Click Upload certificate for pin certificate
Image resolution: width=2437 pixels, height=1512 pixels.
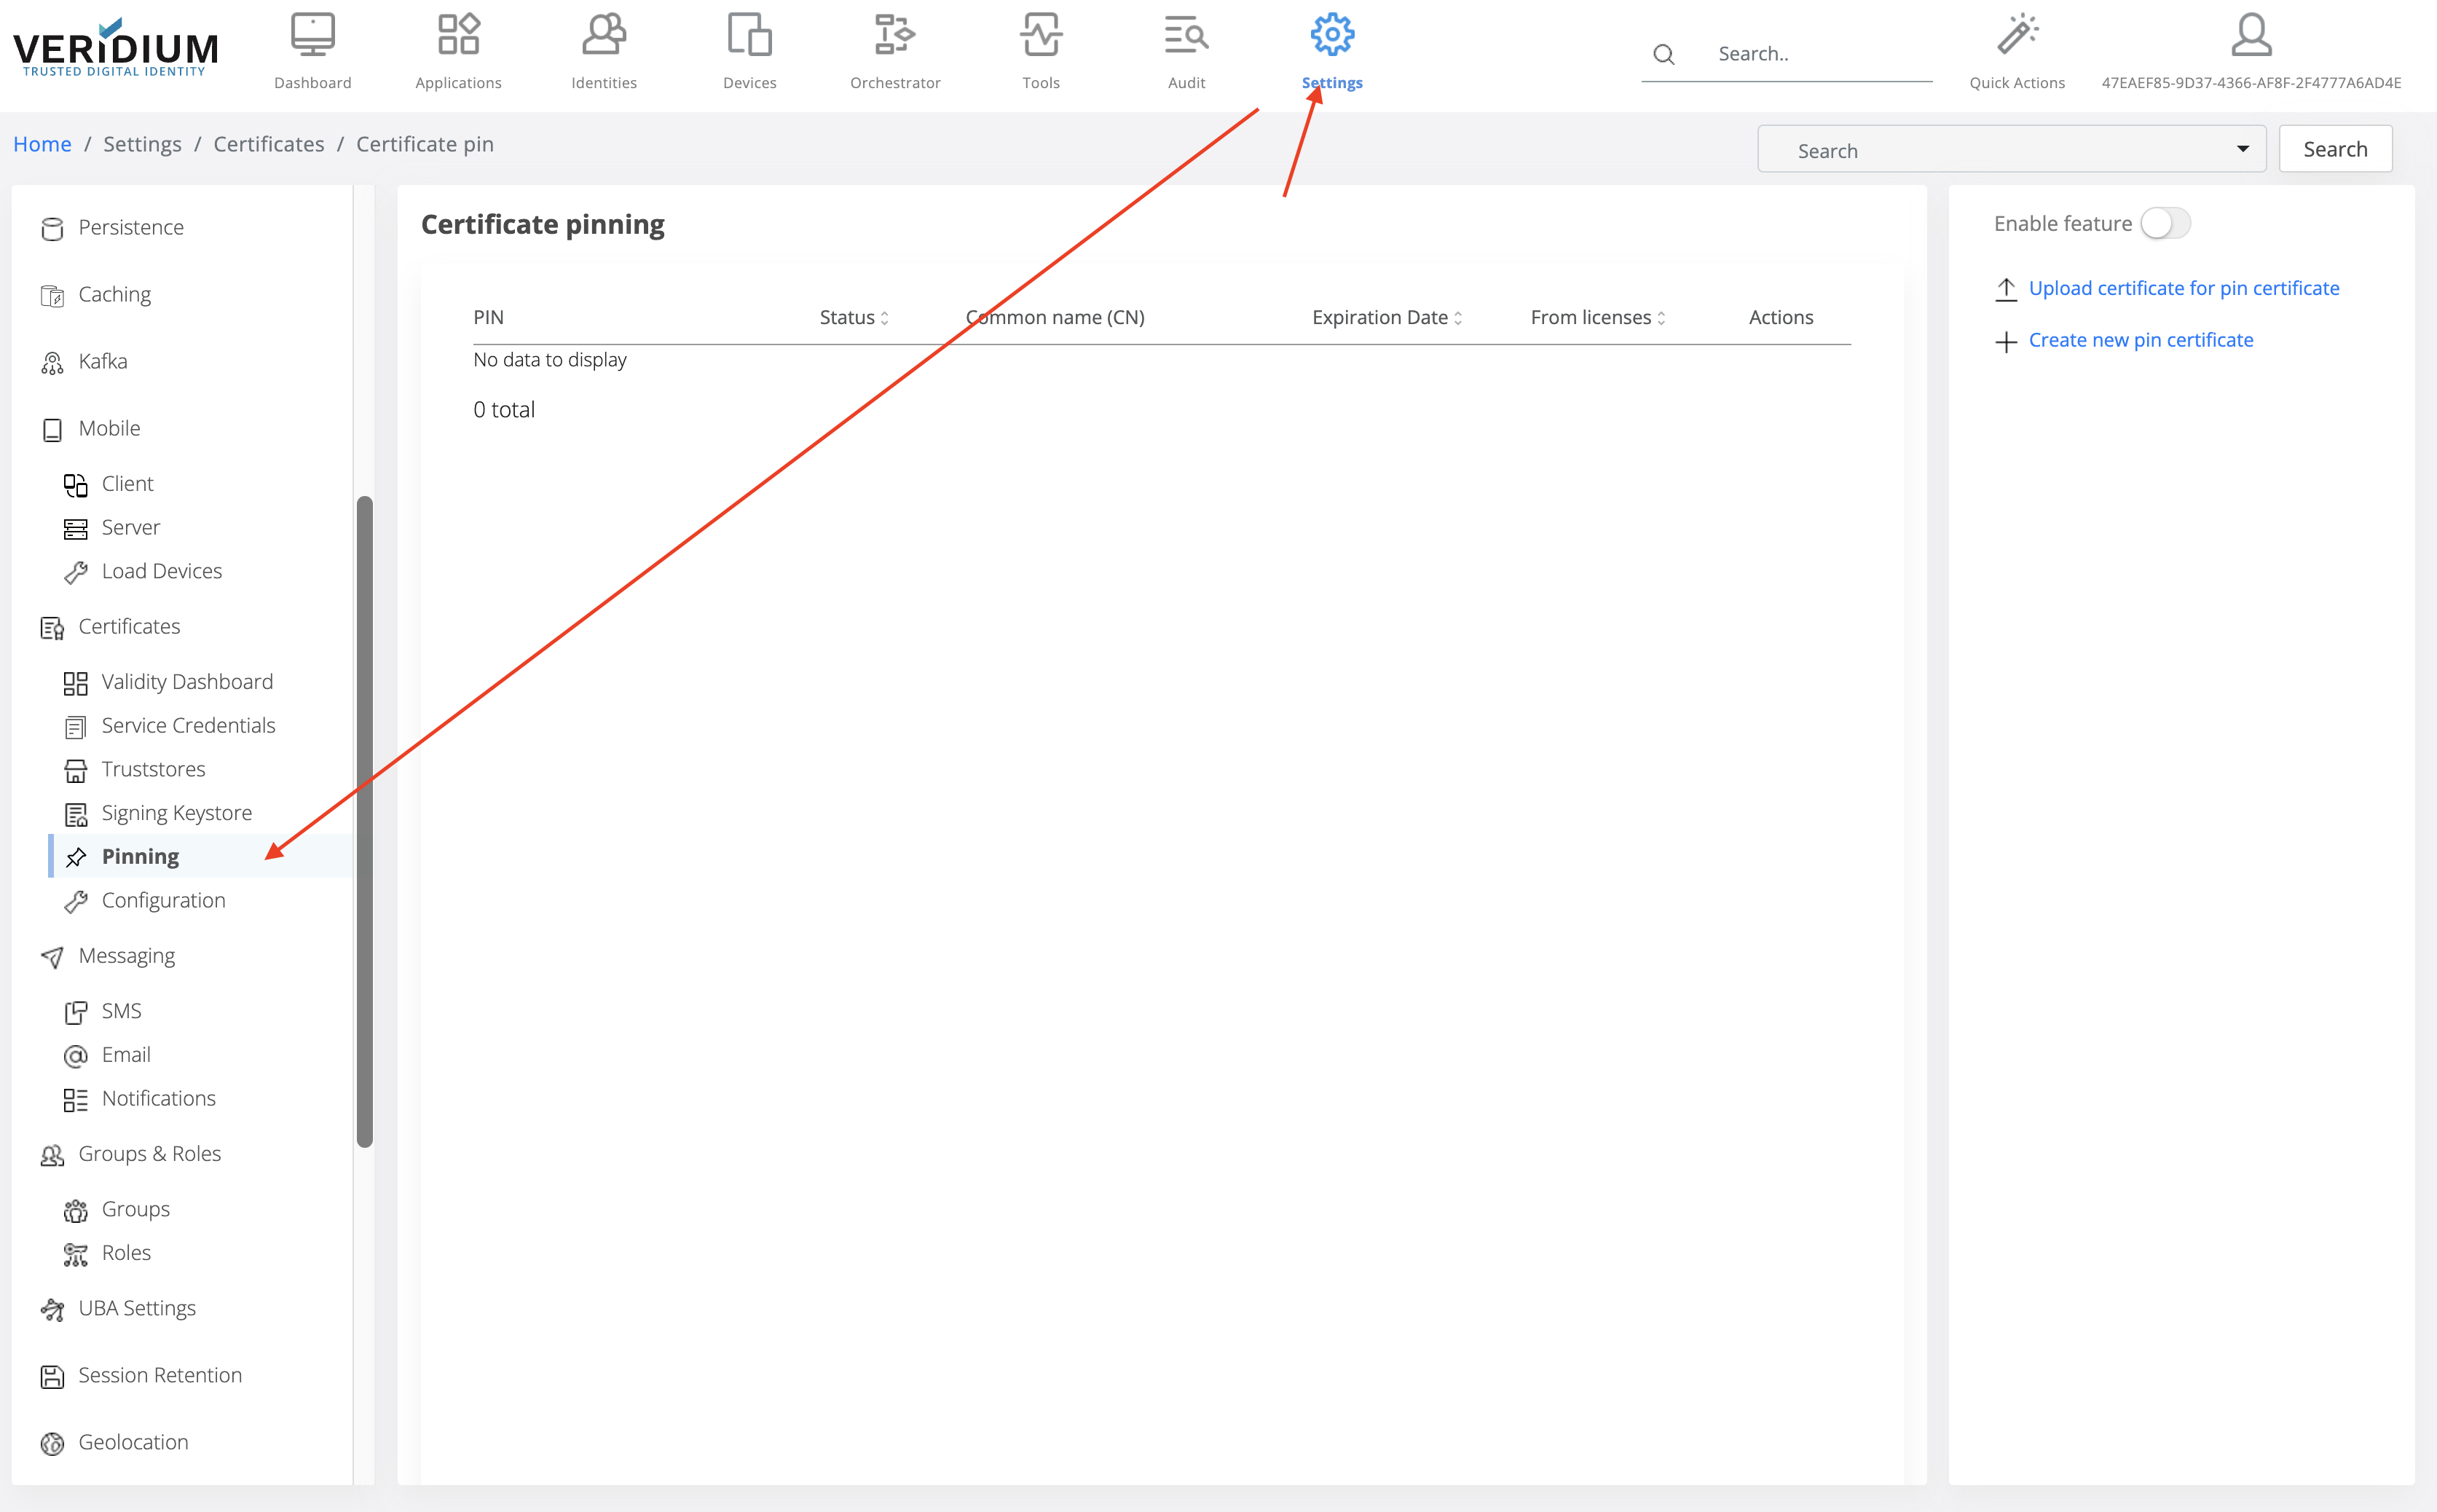point(2184,288)
